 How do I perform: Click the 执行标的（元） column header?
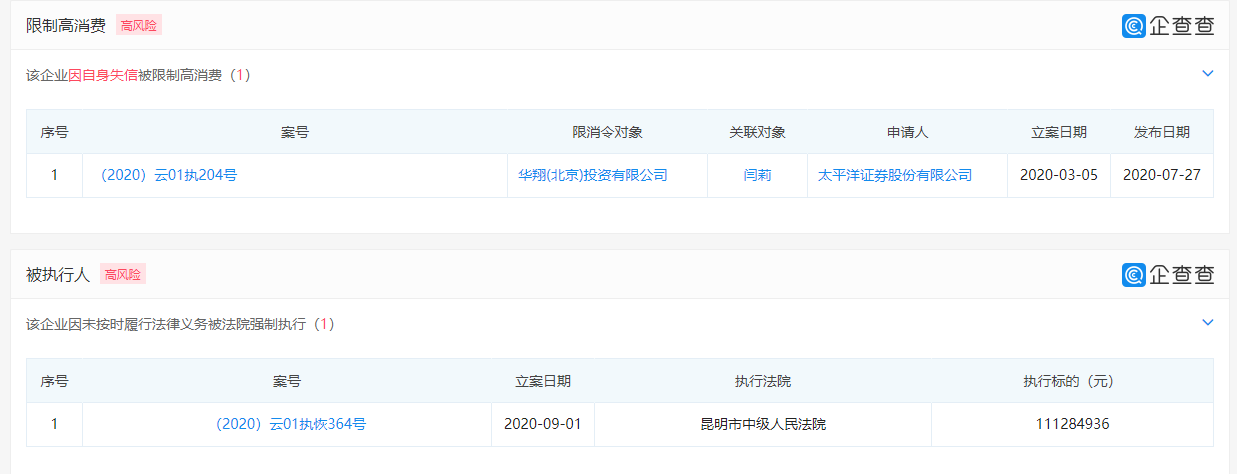point(1072,381)
